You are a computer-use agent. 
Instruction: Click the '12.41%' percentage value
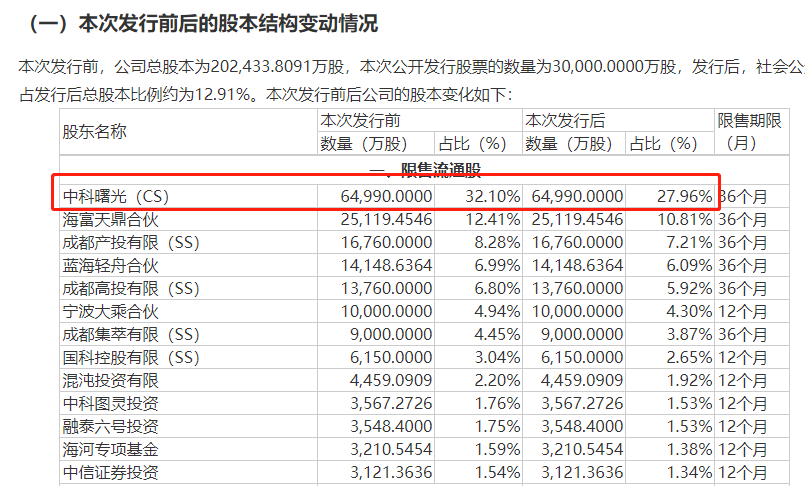coord(492,220)
